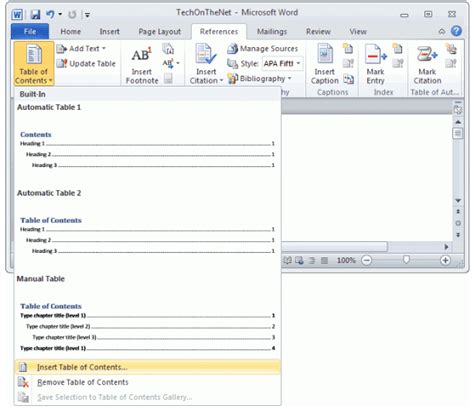Open the File tab

click(30, 32)
